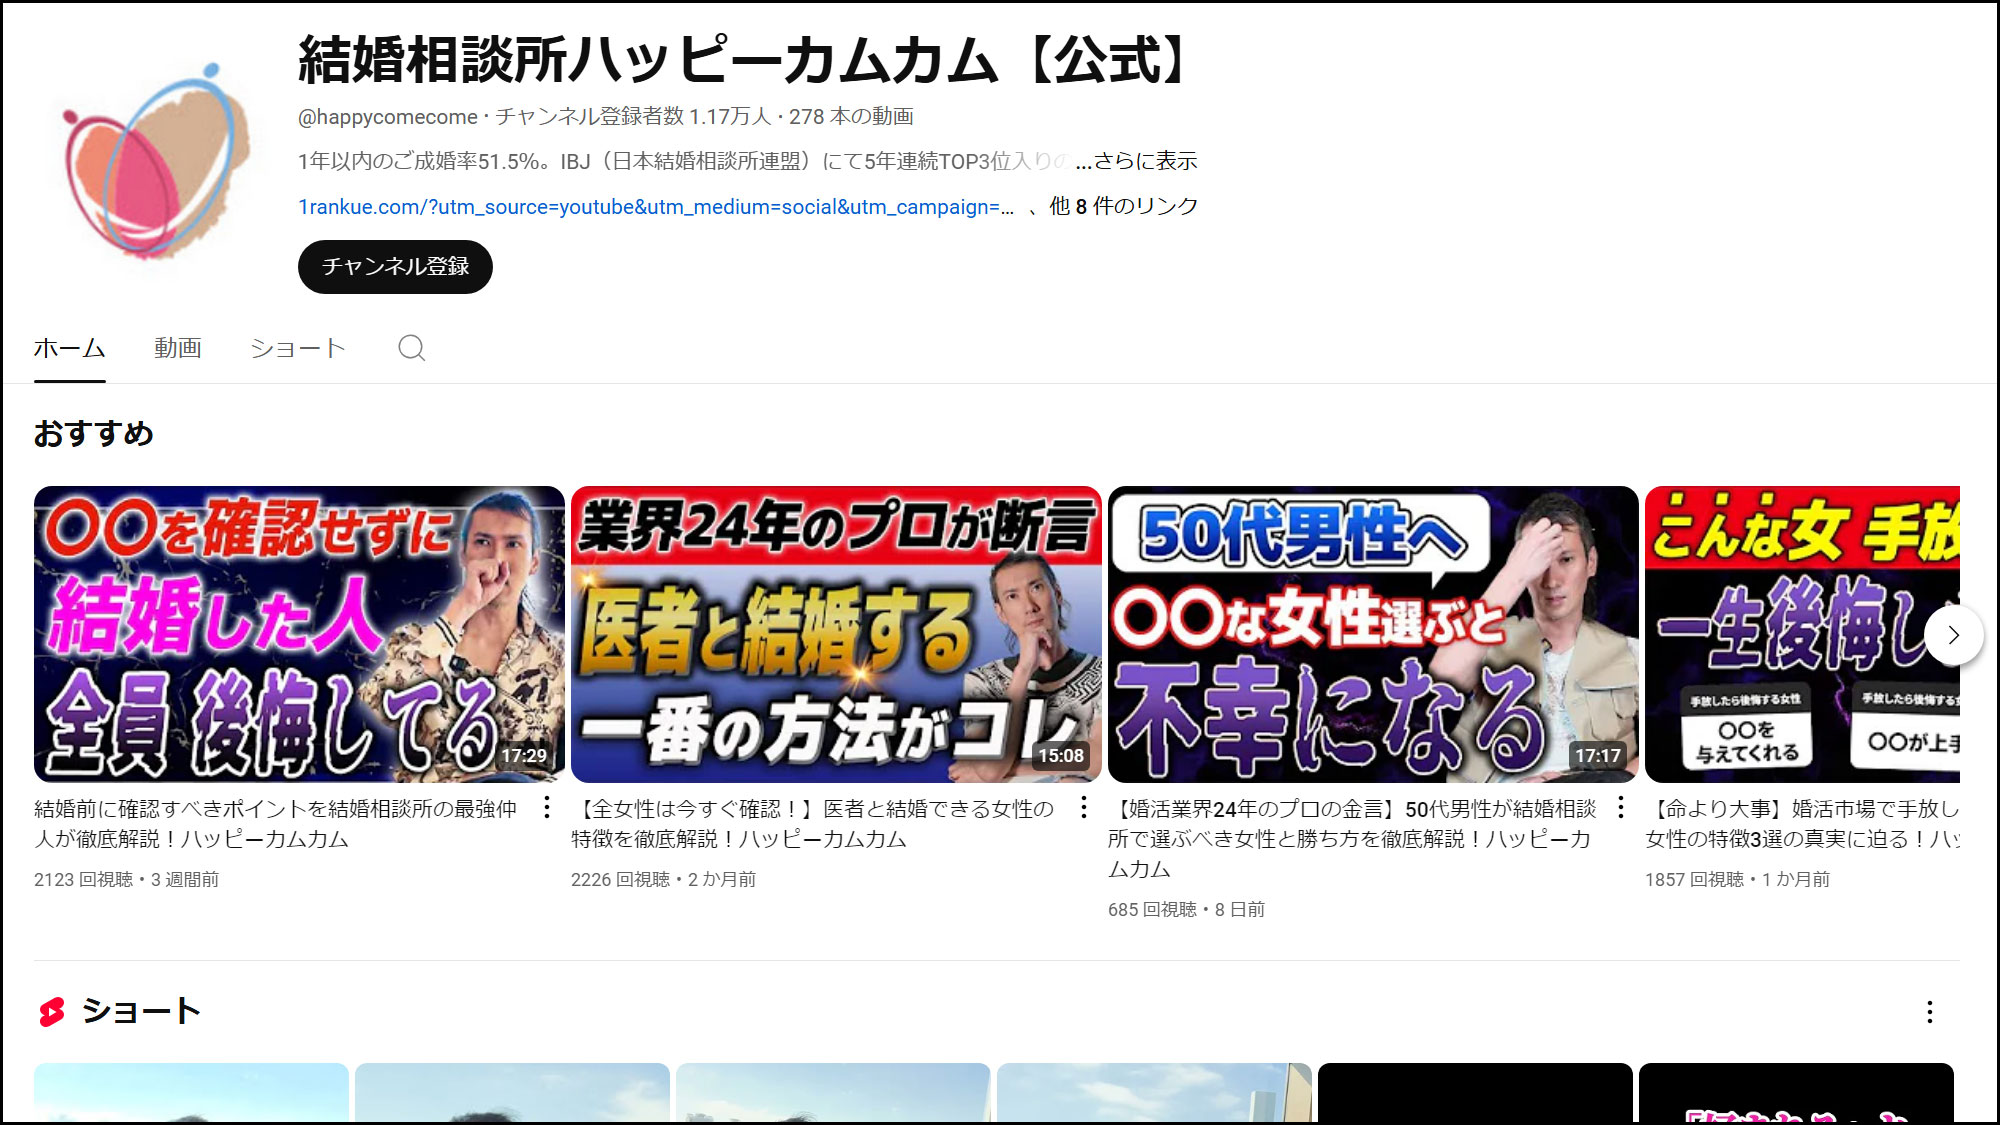Open options menu for 医者と結婚できる女性 video

(1084, 808)
